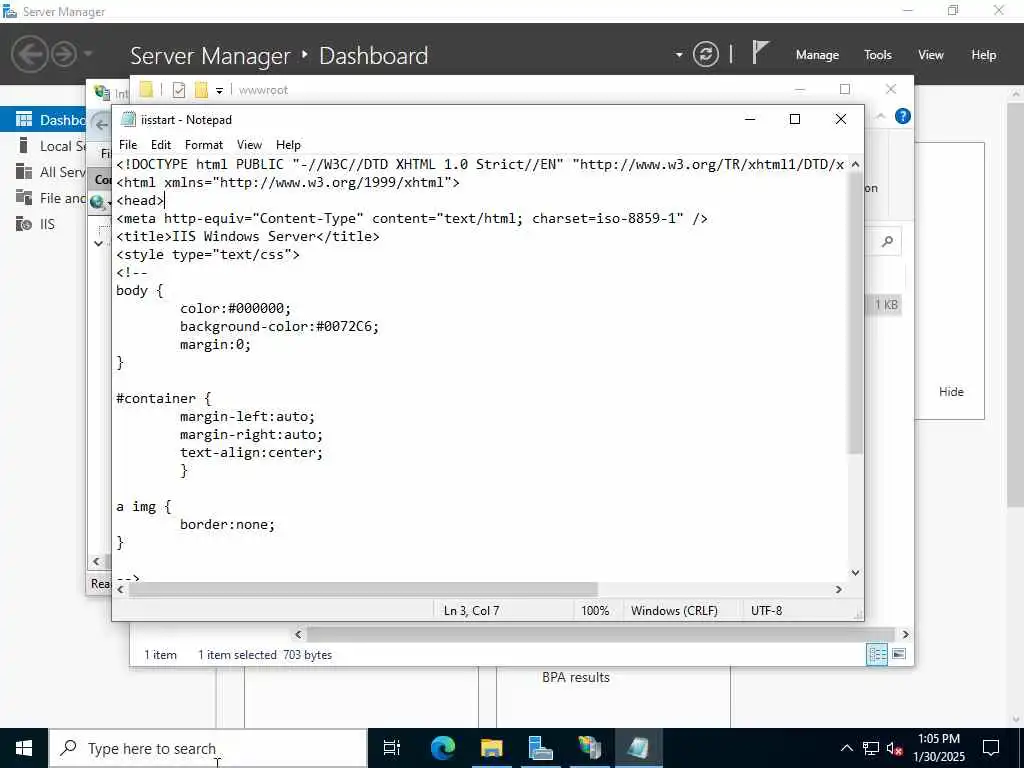Select Dashboard in Server Manager sidebar
Image resolution: width=1024 pixels, height=768 pixels.
(x=43, y=120)
